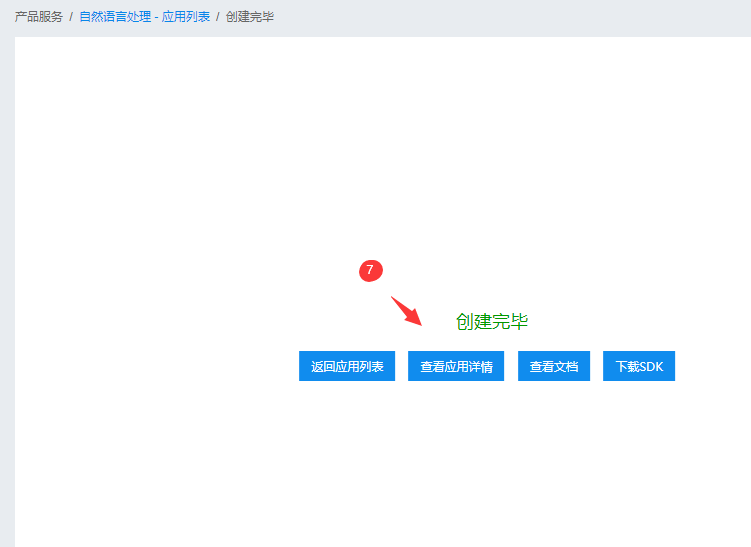Open 自然语言处理 - 应用列表 breadcrumb link
Image resolution: width=751 pixels, height=547 pixels.
145,17
